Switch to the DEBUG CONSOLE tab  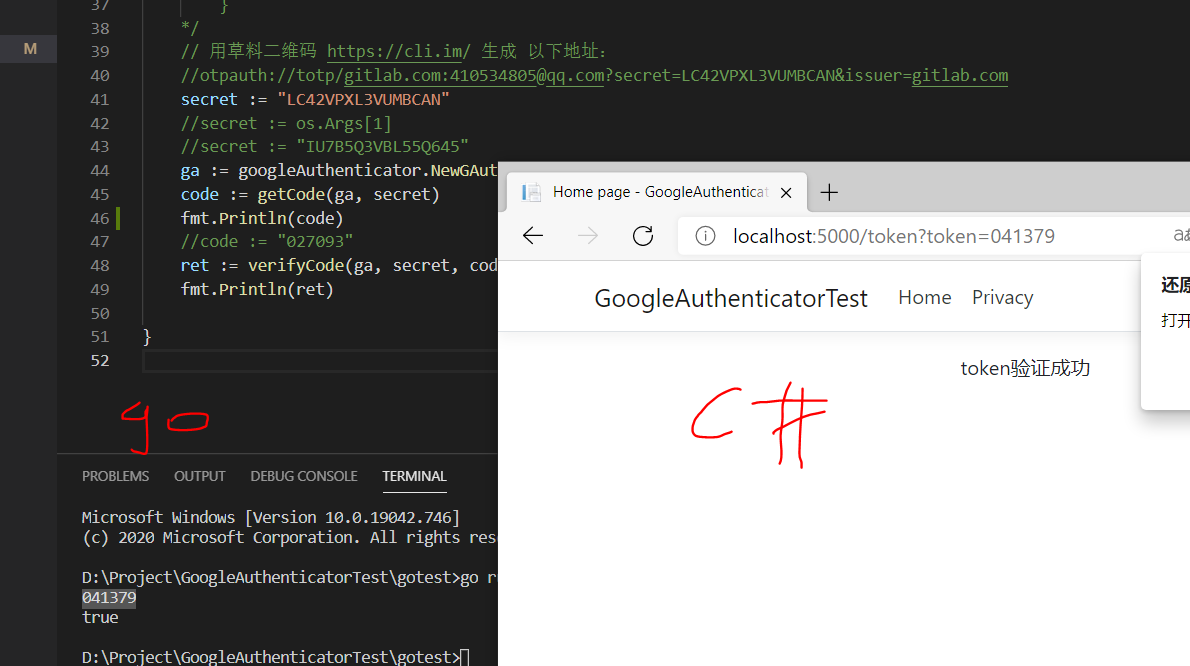pos(303,476)
